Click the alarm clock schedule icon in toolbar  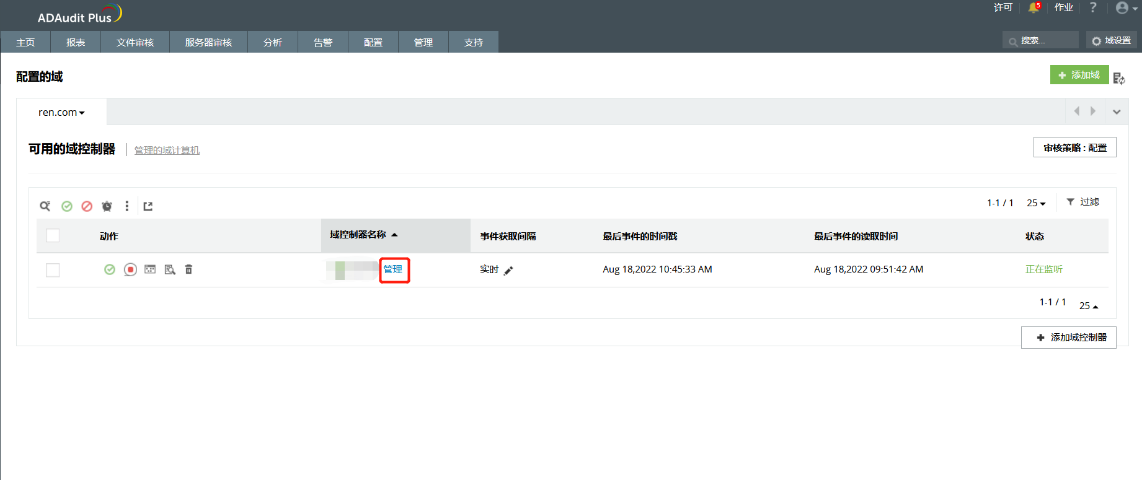pyautogui.click(x=107, y=206)
